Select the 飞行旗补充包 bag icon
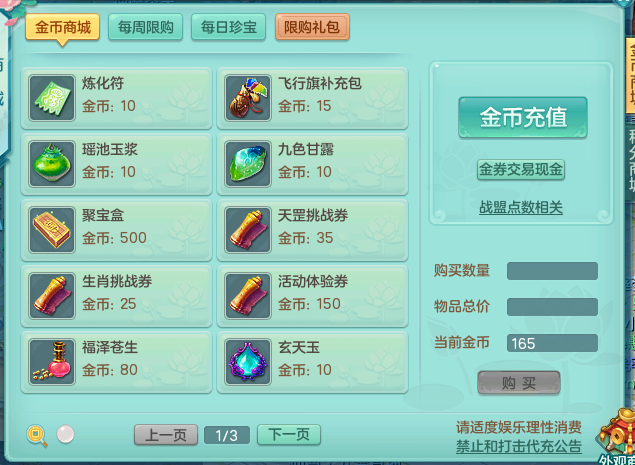635x465 pixels. click(x=248, y=98)
